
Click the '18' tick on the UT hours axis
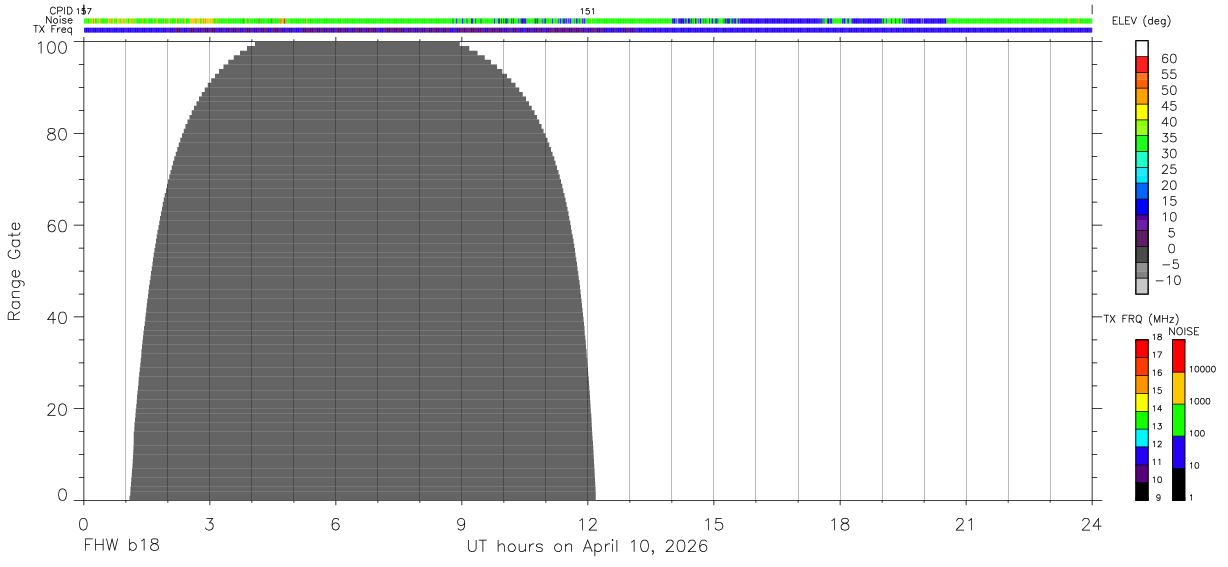click(x=839, y=523)
